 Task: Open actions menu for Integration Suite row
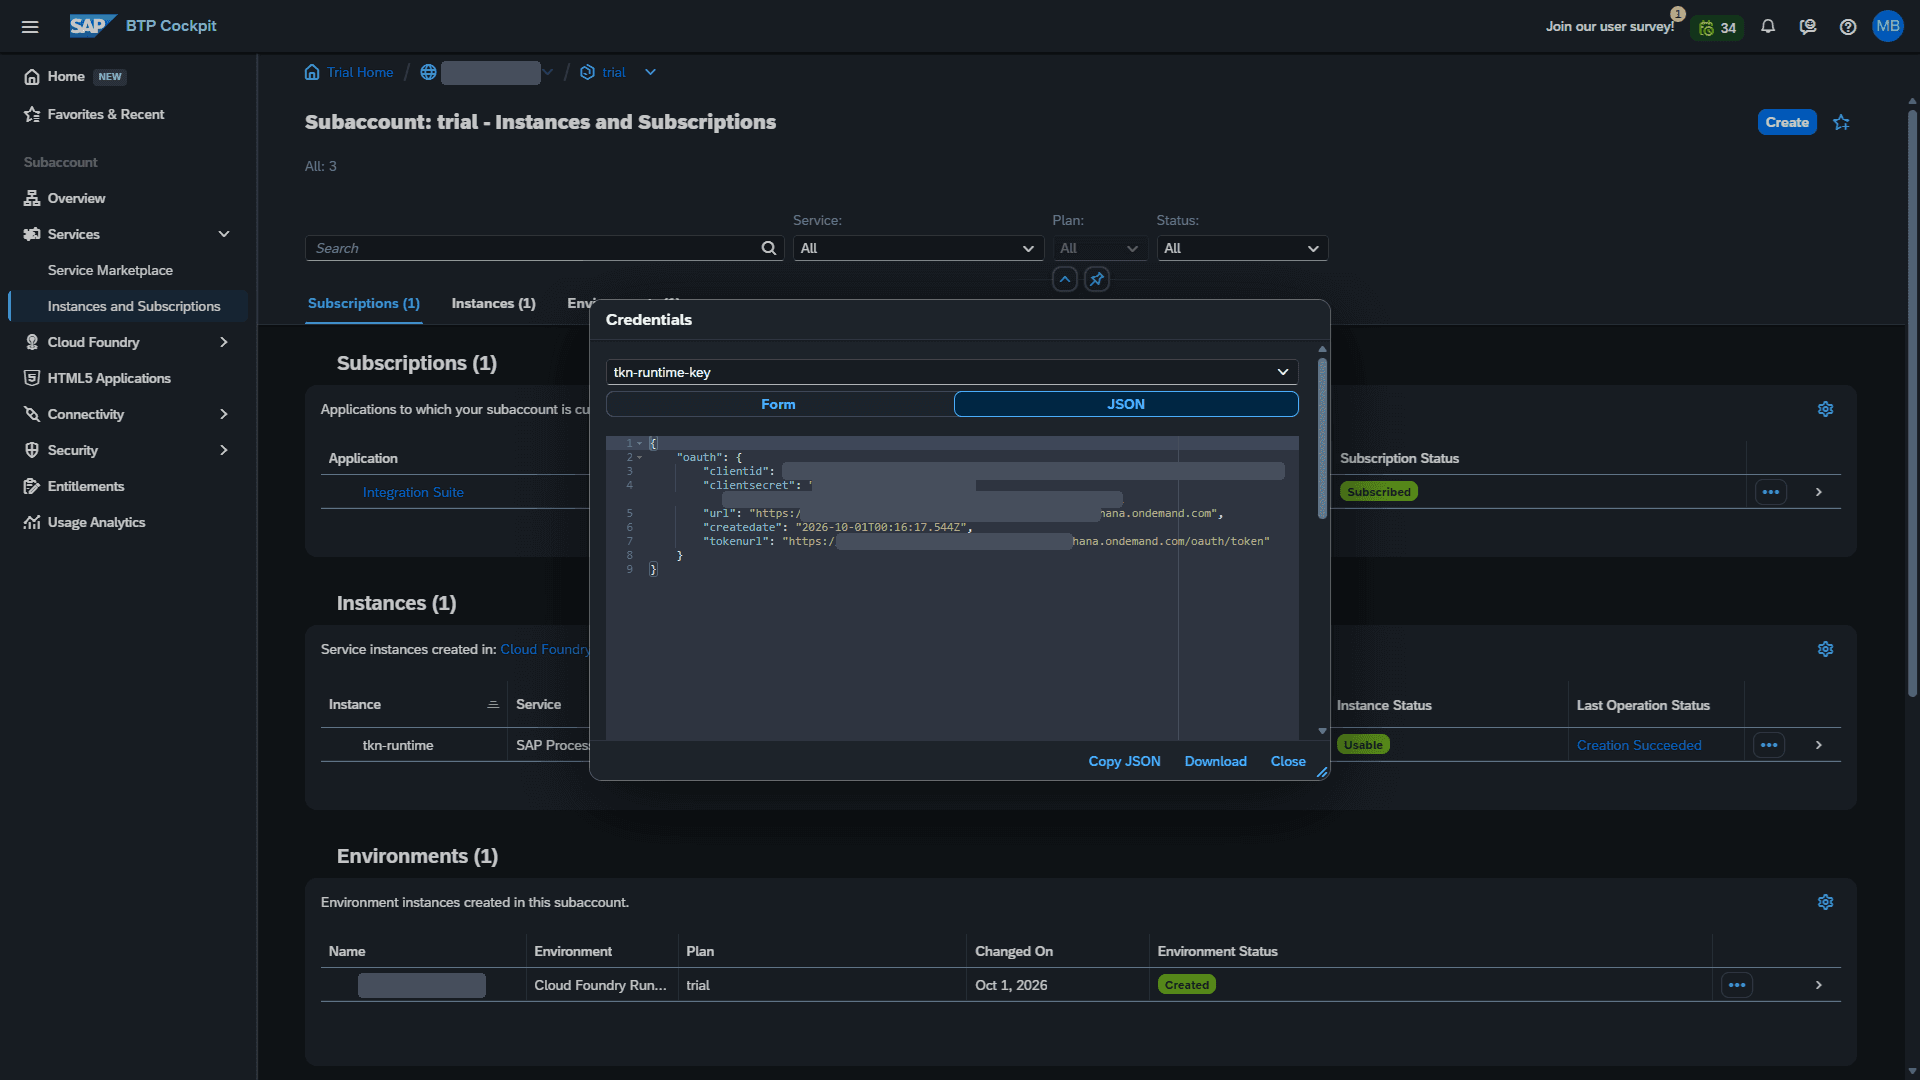point(1770,492)
